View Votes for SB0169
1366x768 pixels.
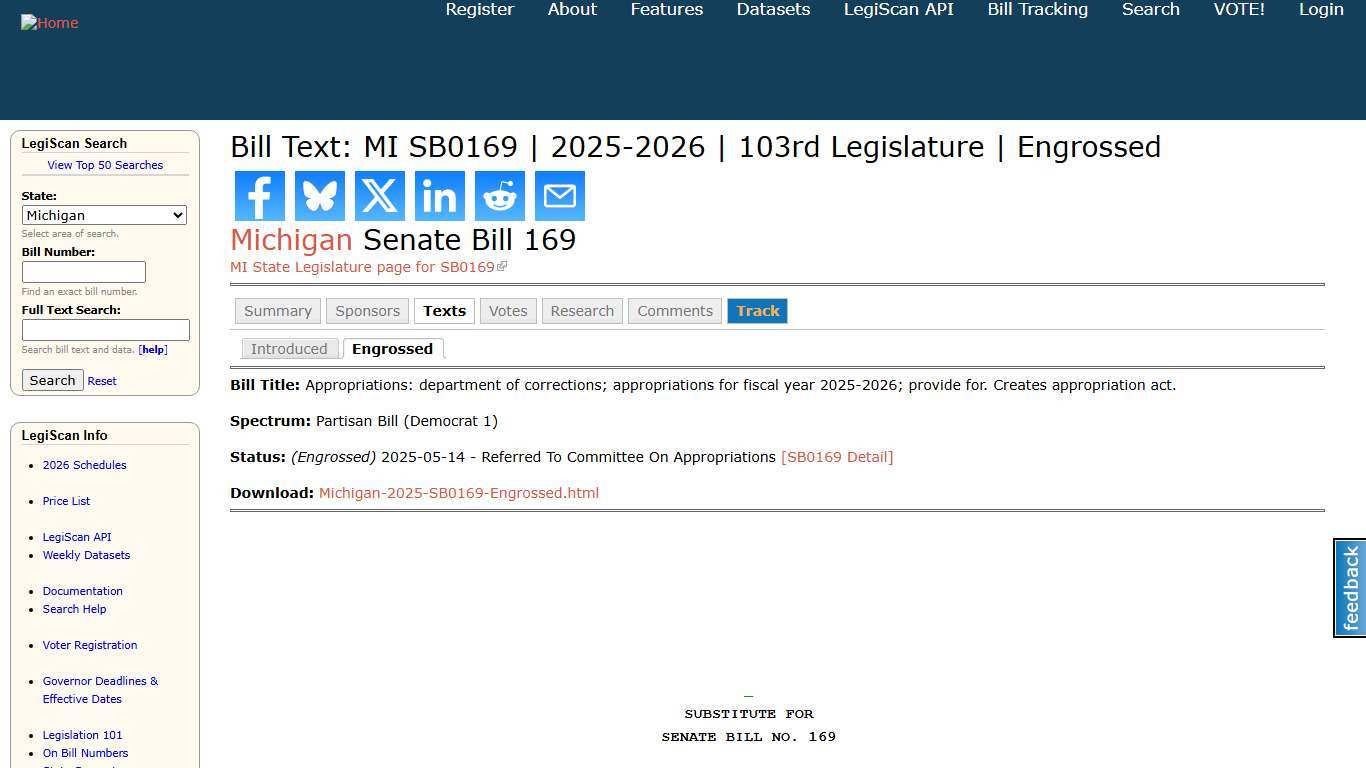tap(508, 310)
